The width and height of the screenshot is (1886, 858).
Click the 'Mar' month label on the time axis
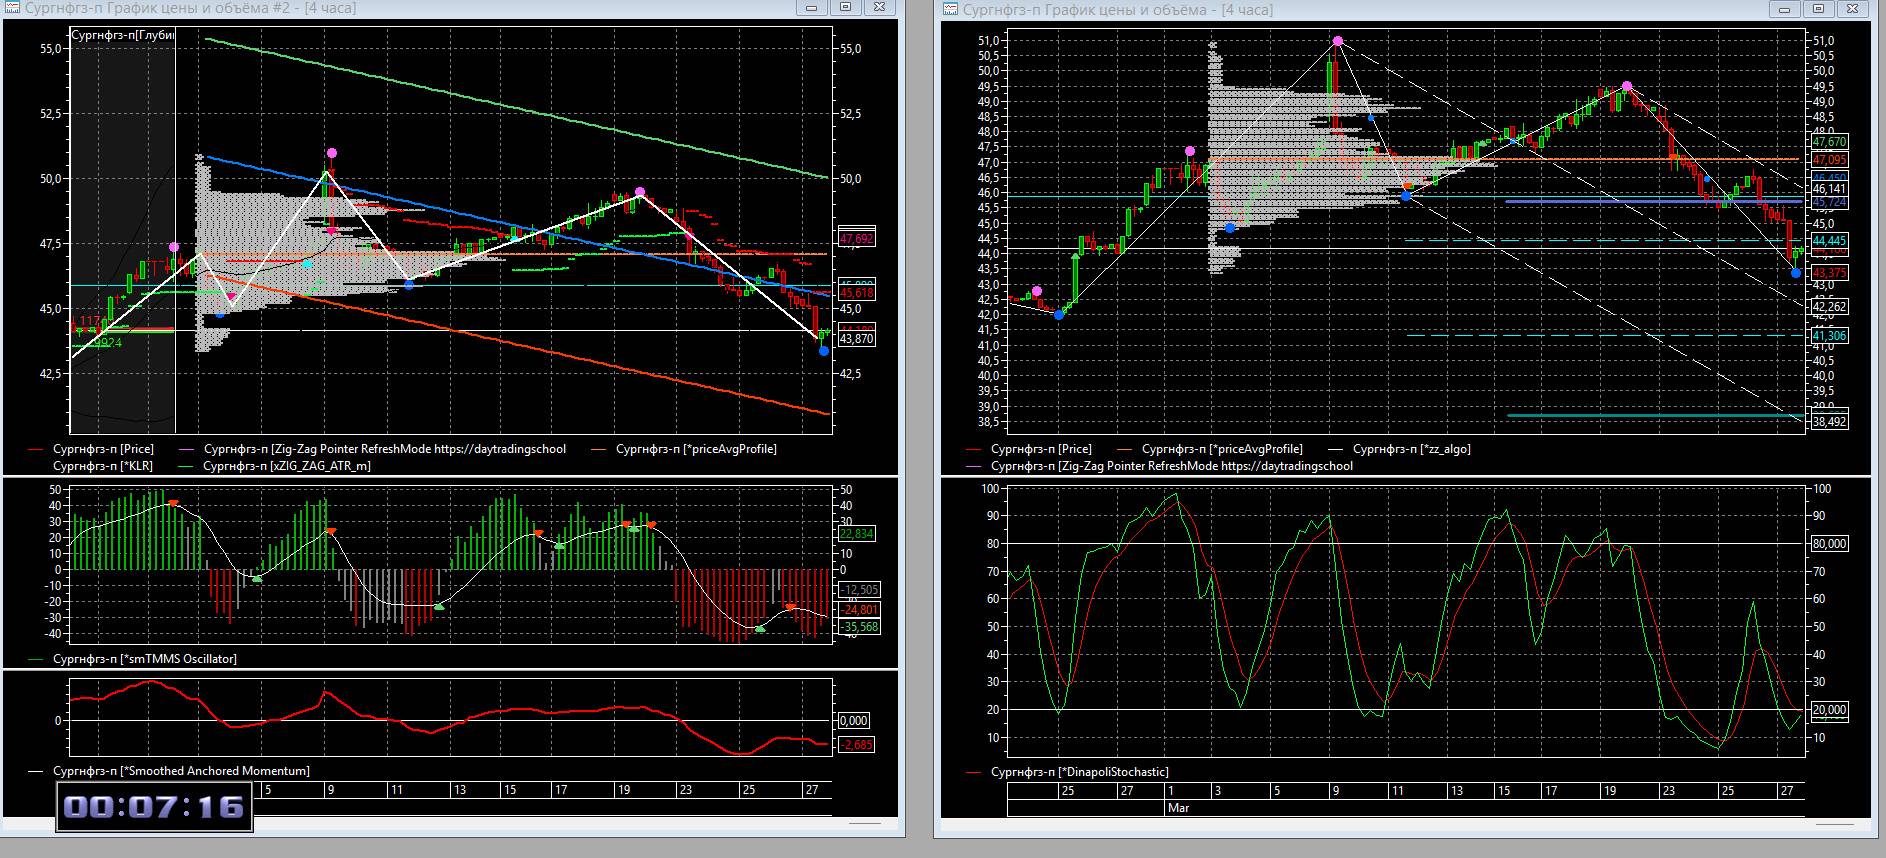pos(1178,808)
